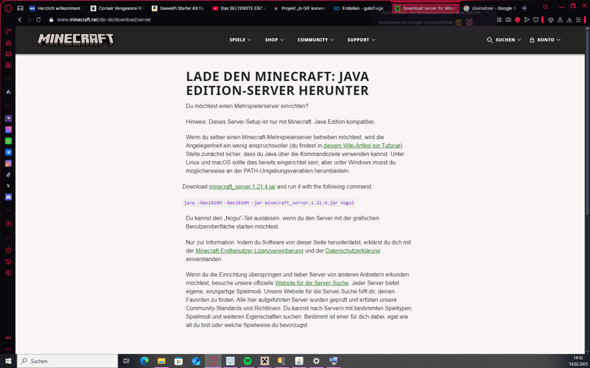
Task: Open the Opera menu logo button
Action: tap(8, 8)
